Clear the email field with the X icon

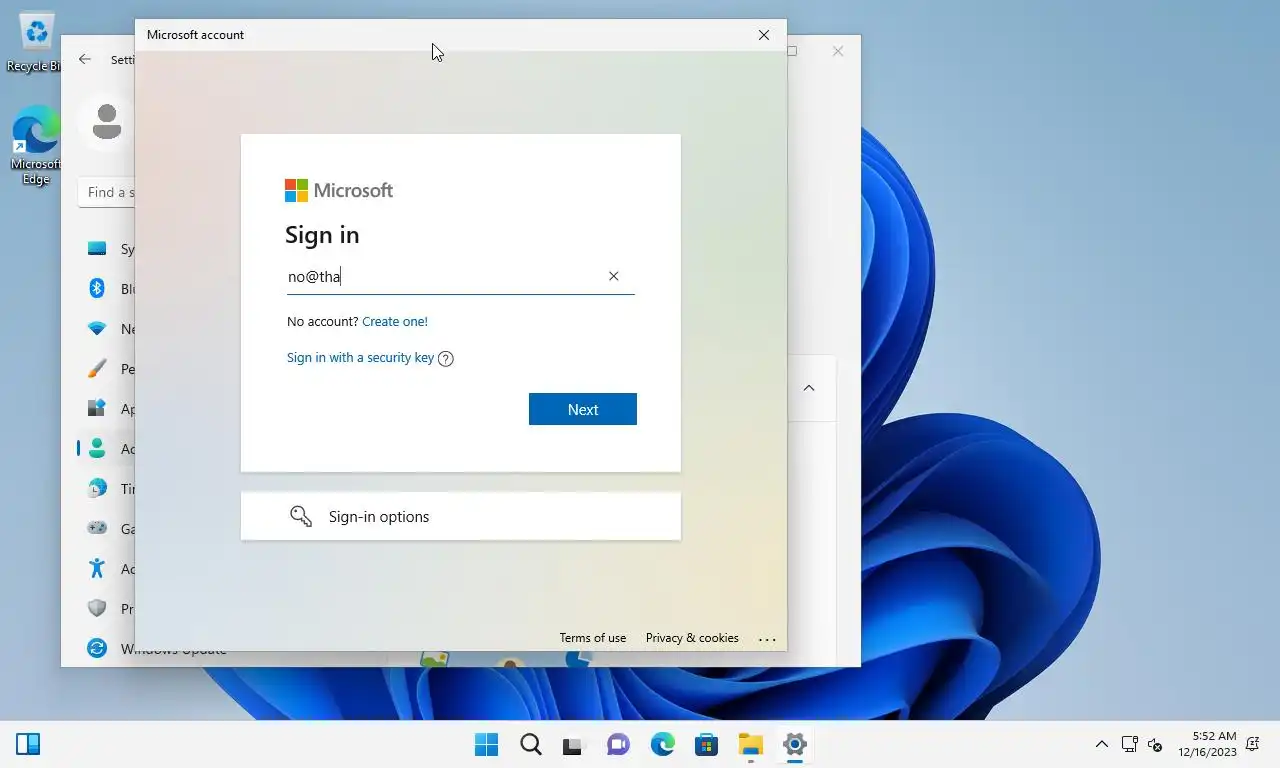[614, 276]
